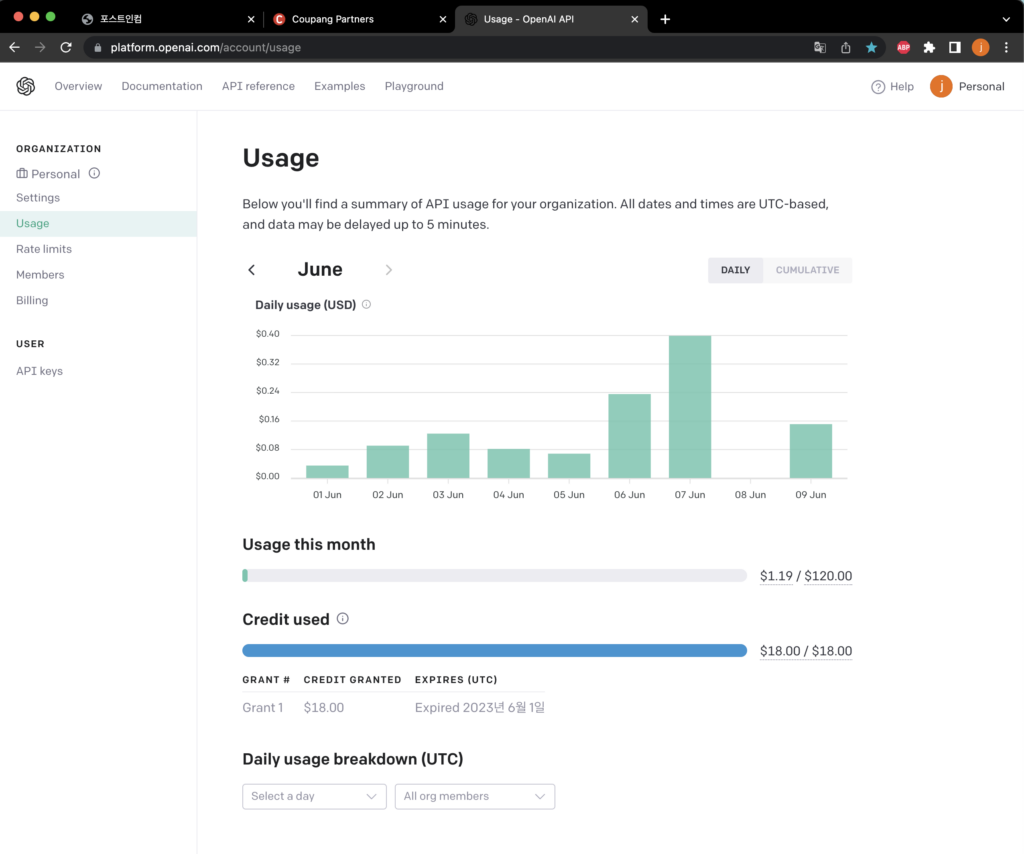Reload the page with refresh icon
Viewport: 1024px width, 854px height.
pos(66,47)
